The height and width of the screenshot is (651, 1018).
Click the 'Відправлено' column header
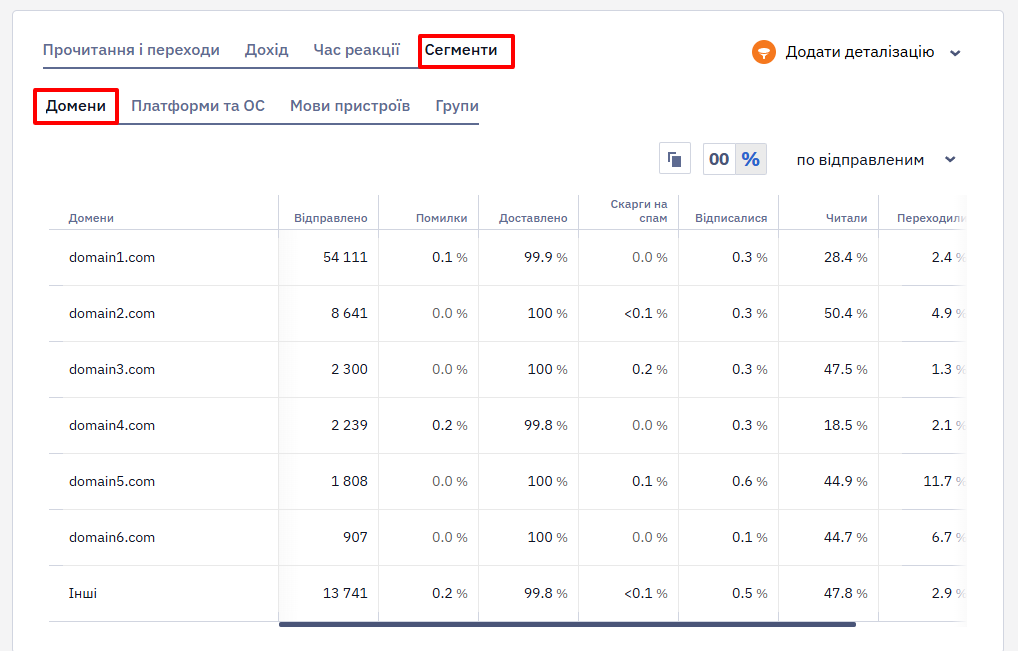pyautogui.click(x=330, y=218)
